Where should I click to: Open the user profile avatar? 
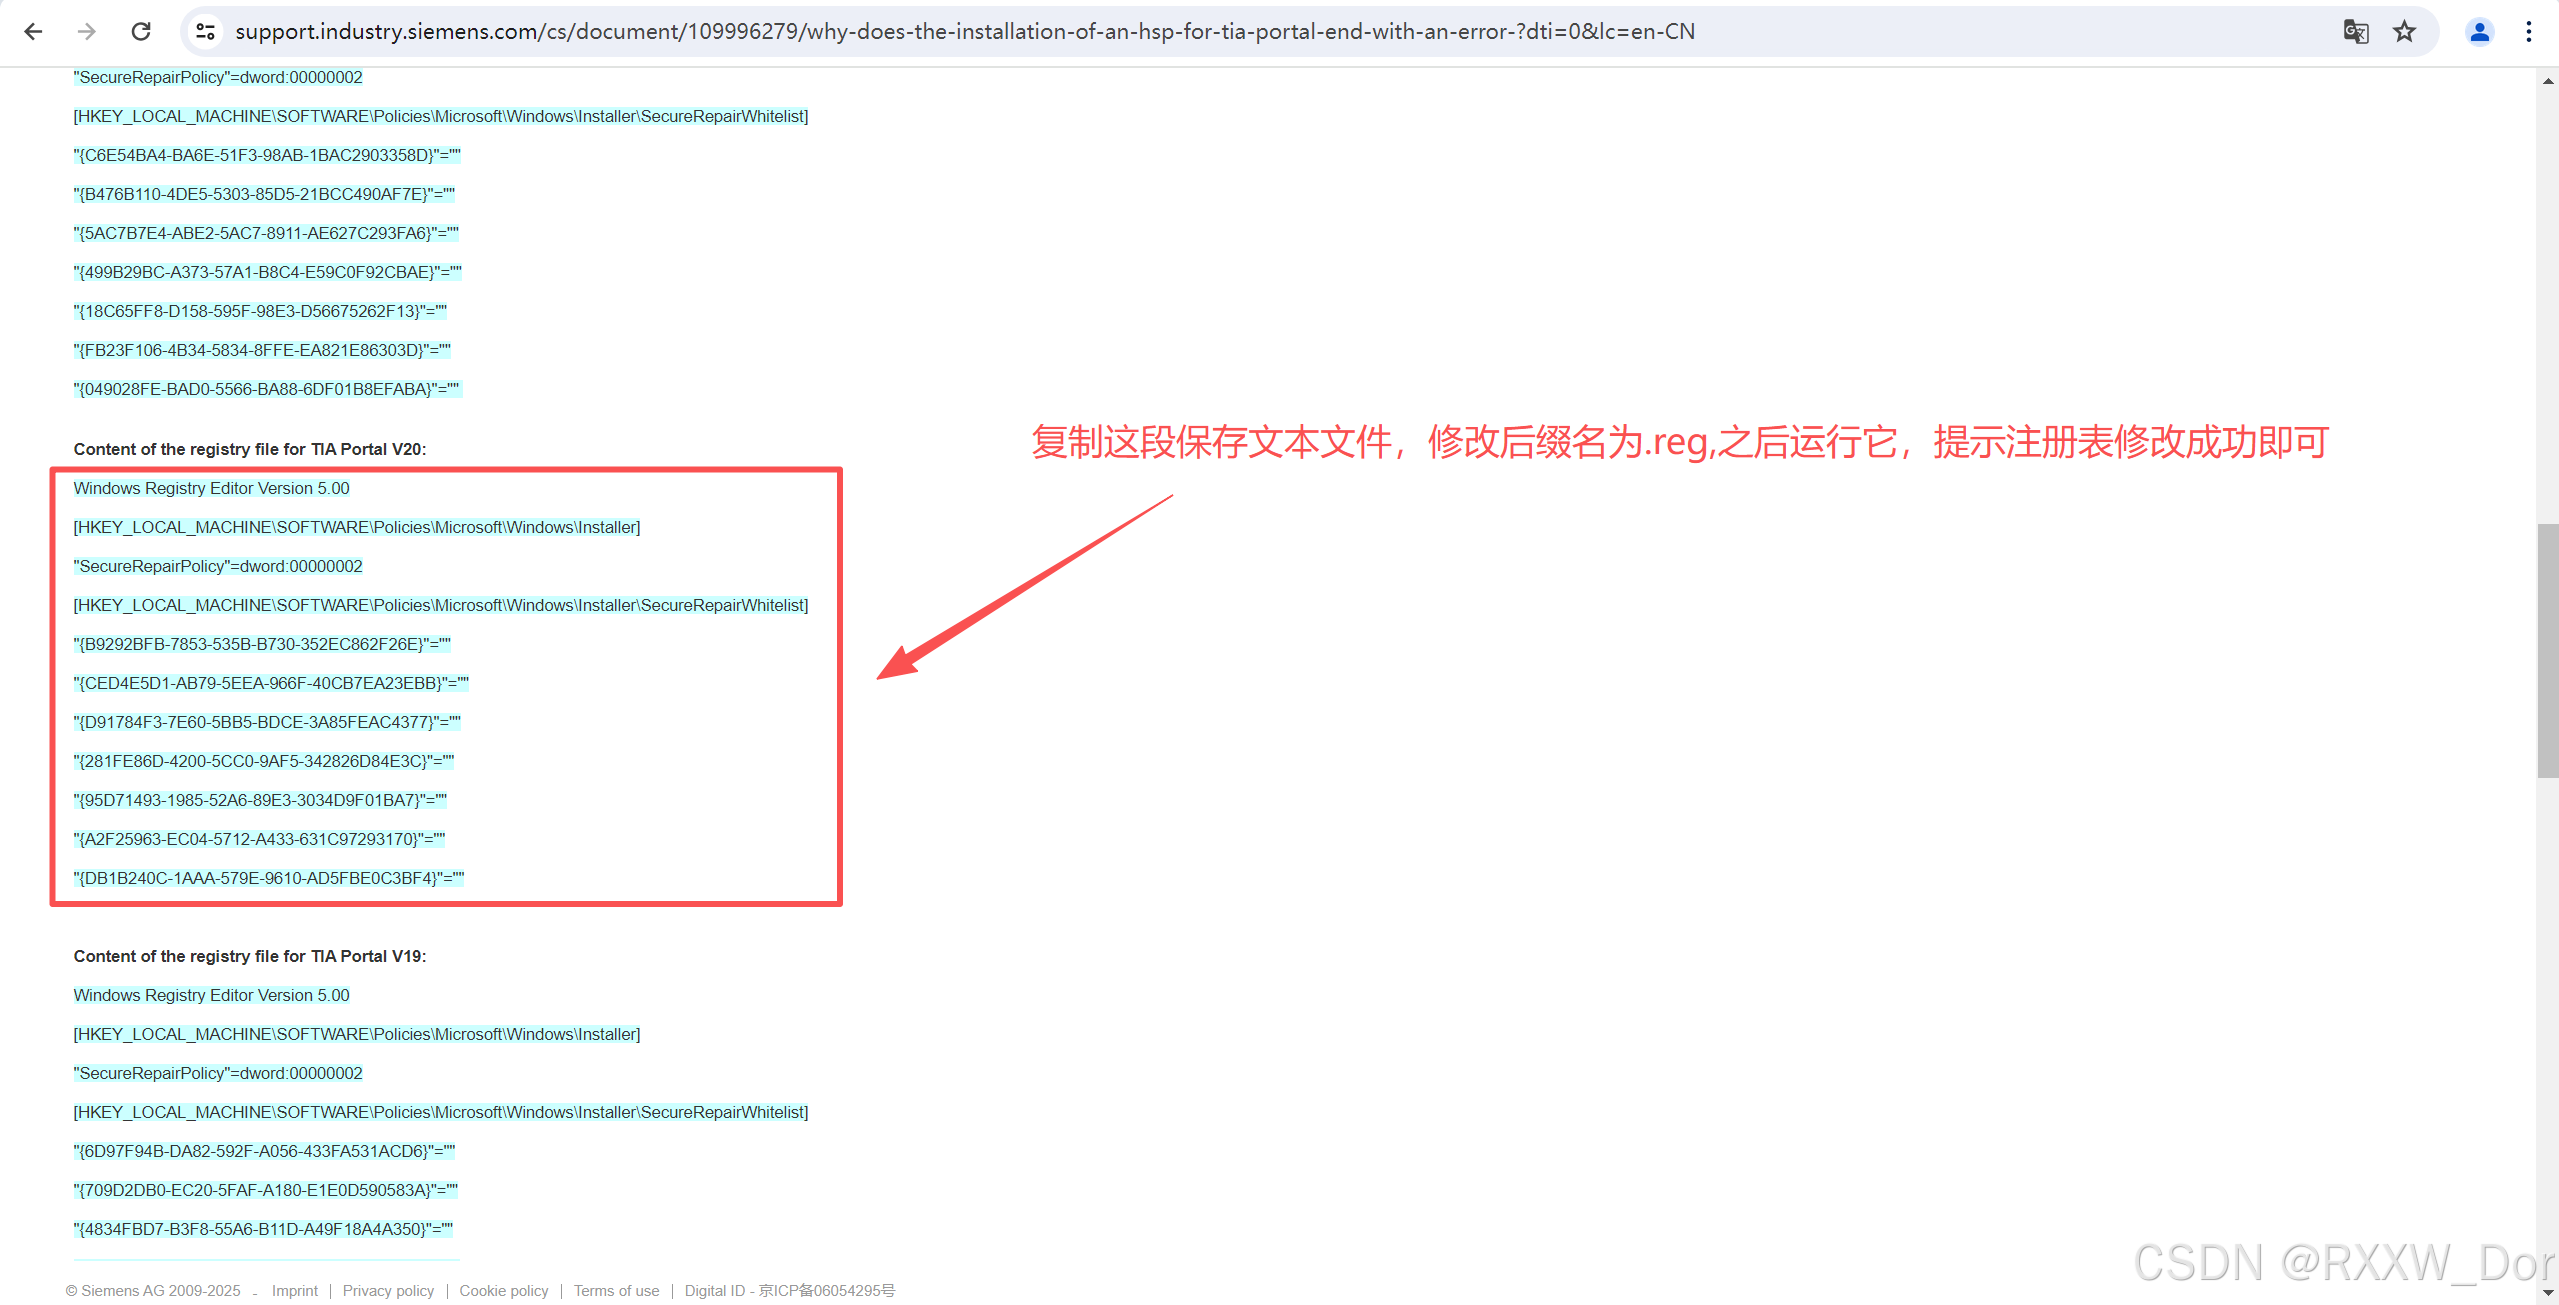tap(2479, 32)
